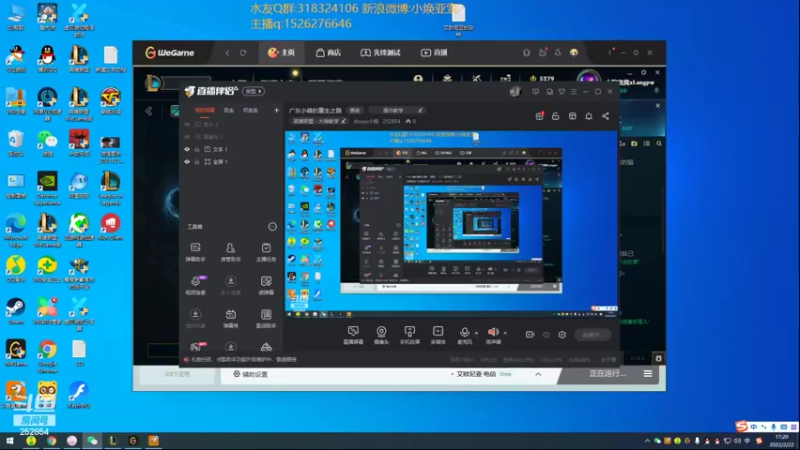Edit the 英雄联盟 category tag
This screenshot has height=450, width=800.
pyautogui.click(x=319, y=121)
